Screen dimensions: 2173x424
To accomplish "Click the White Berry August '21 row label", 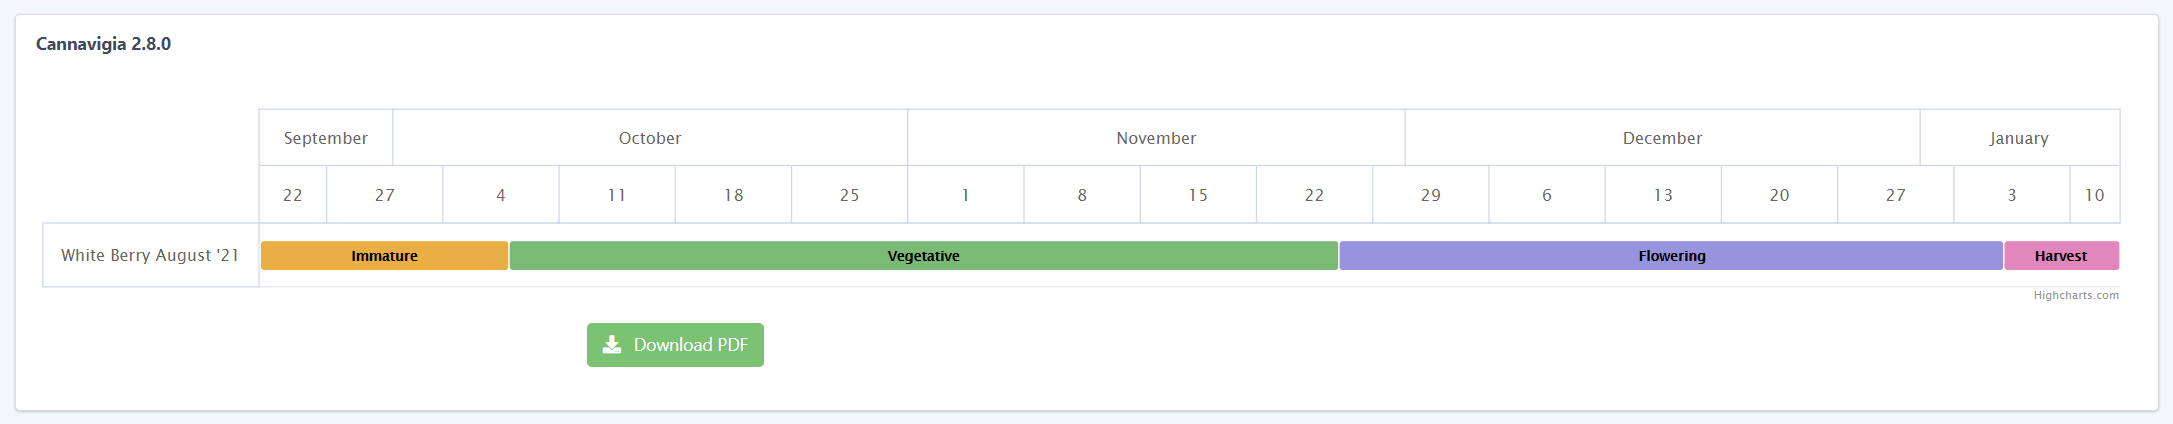I will coord(150,255).
